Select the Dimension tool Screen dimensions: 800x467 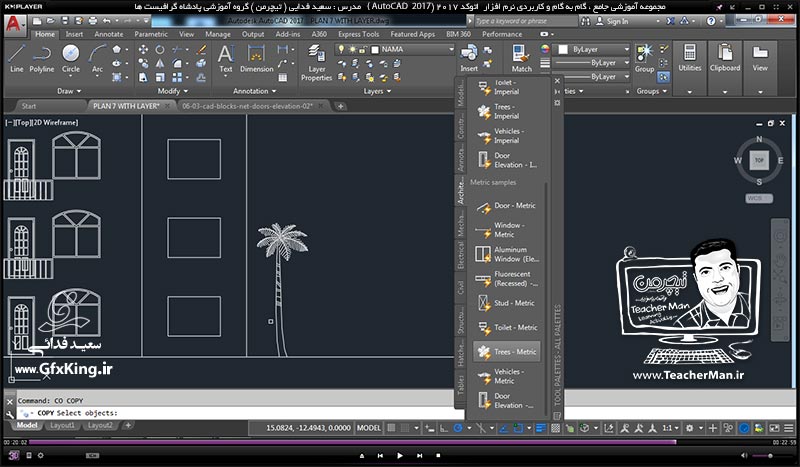[x=257, y=59]
